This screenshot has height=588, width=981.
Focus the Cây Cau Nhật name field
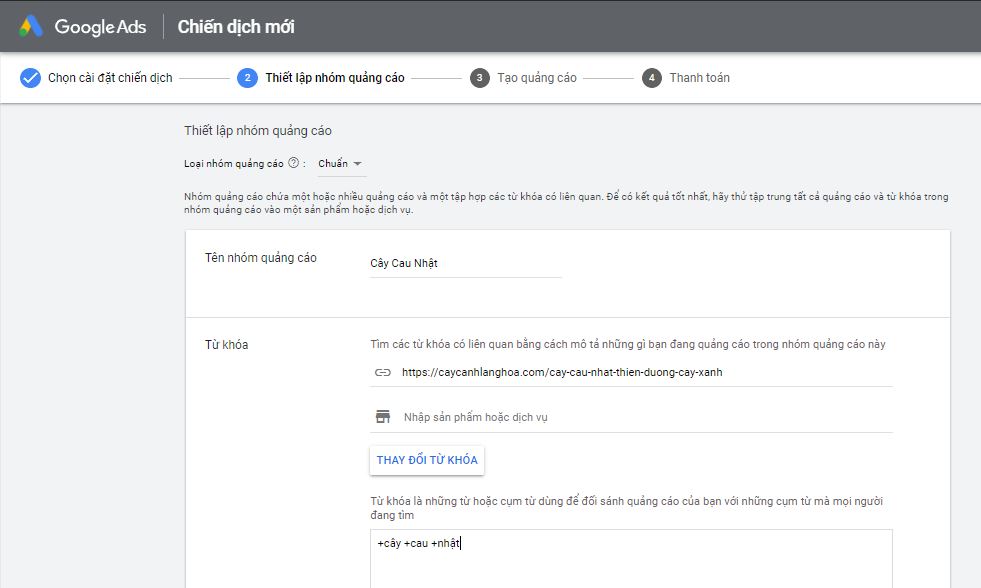(465, 264)
